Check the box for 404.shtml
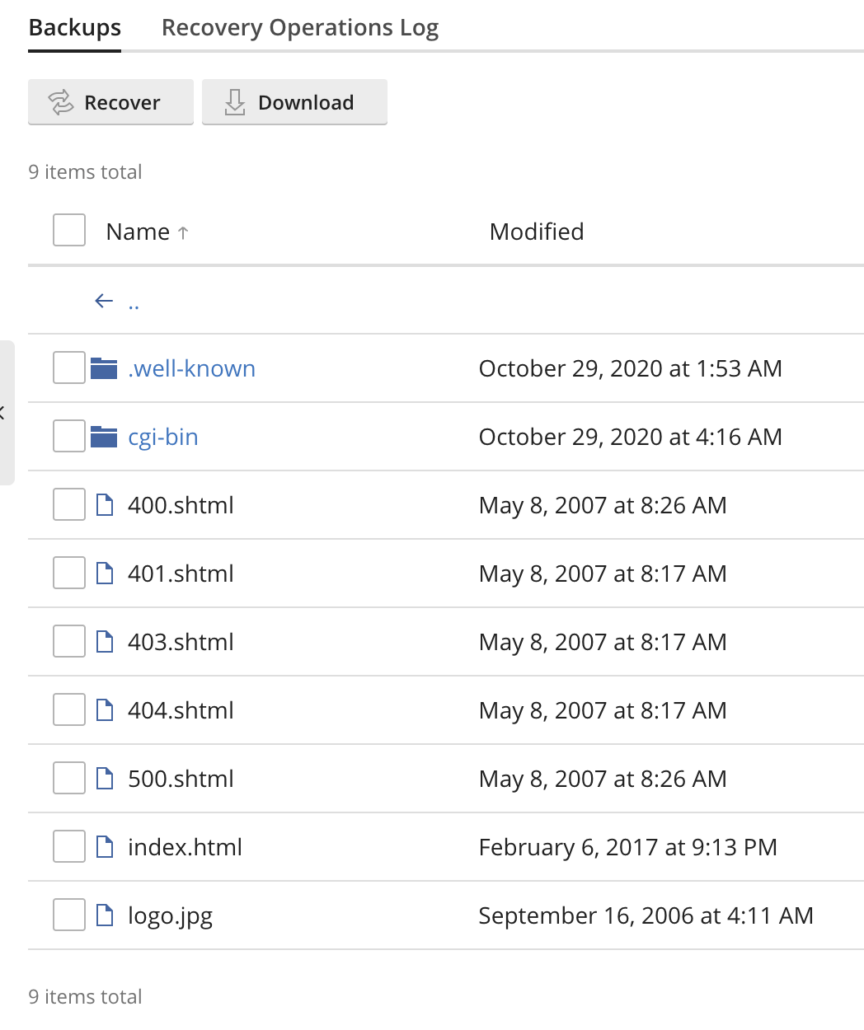 69,709
